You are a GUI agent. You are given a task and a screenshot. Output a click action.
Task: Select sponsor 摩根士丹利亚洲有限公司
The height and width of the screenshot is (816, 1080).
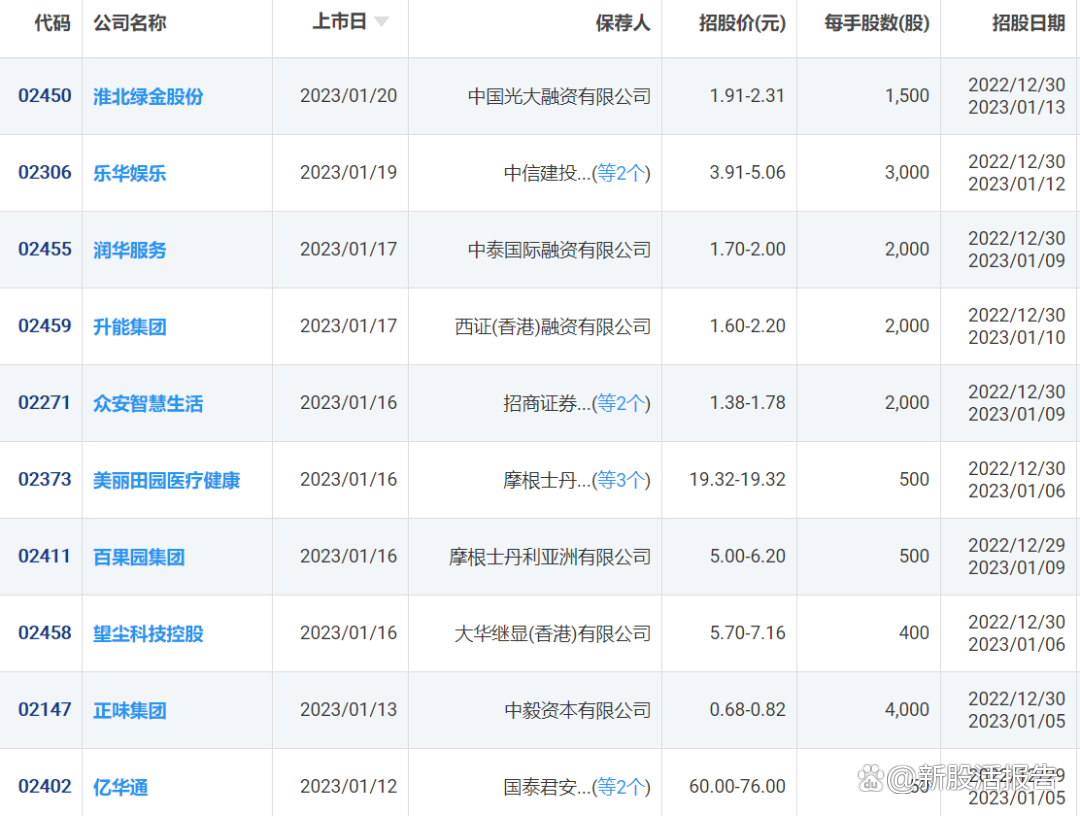pyautogui.click(x=550, y=557)
